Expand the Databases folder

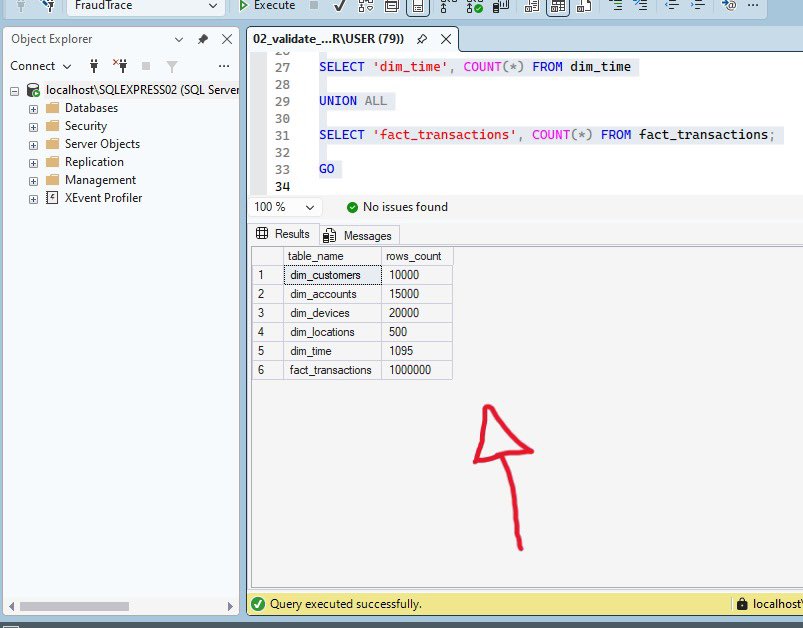(x=33, y=109)
